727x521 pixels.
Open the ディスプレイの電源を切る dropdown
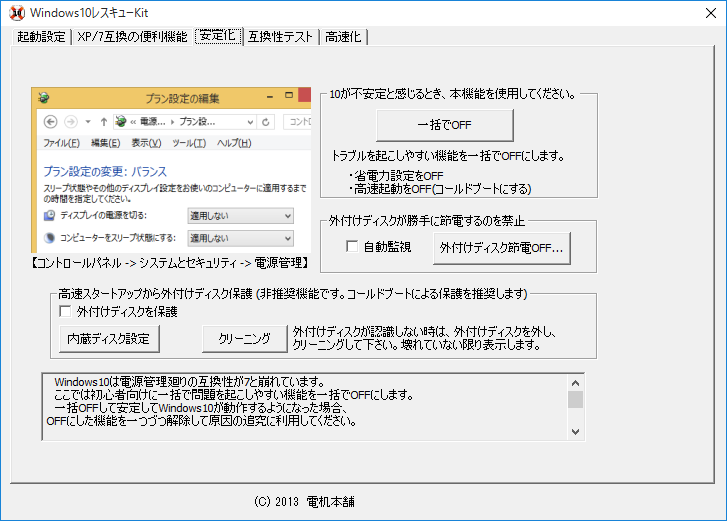point(240,216)
